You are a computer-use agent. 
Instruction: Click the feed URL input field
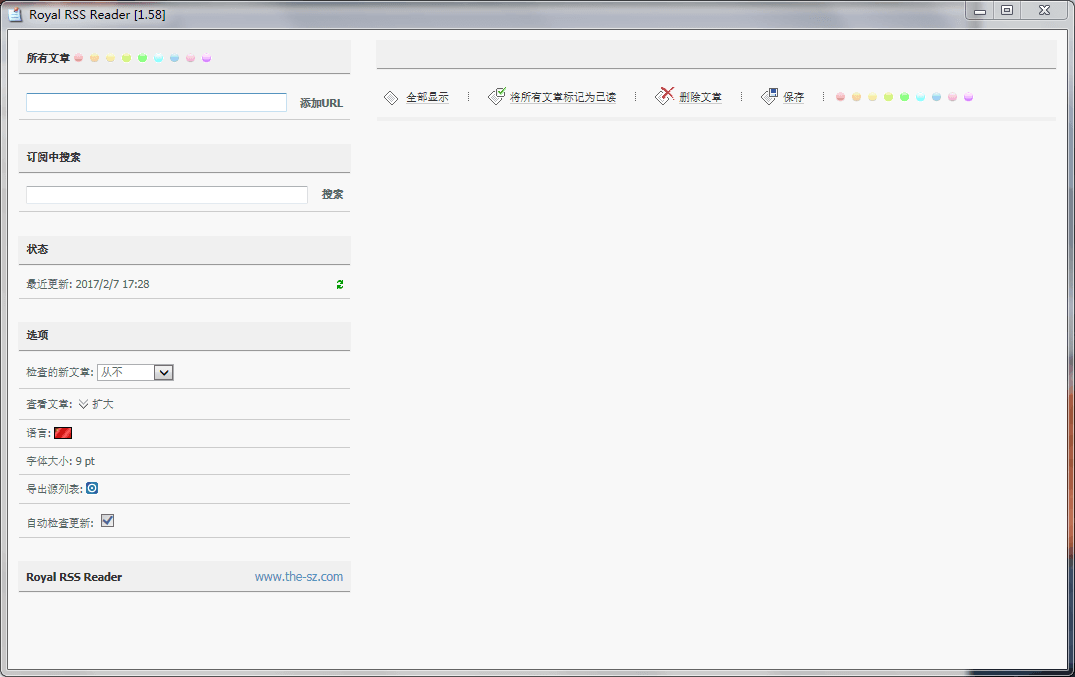[x=156, y=102]
